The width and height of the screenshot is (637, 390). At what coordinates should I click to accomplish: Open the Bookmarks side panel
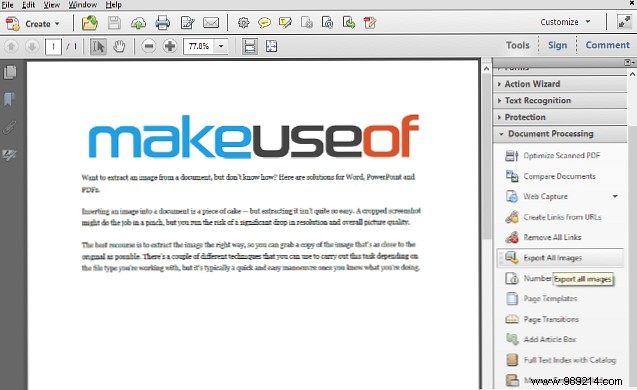(10, 99)
